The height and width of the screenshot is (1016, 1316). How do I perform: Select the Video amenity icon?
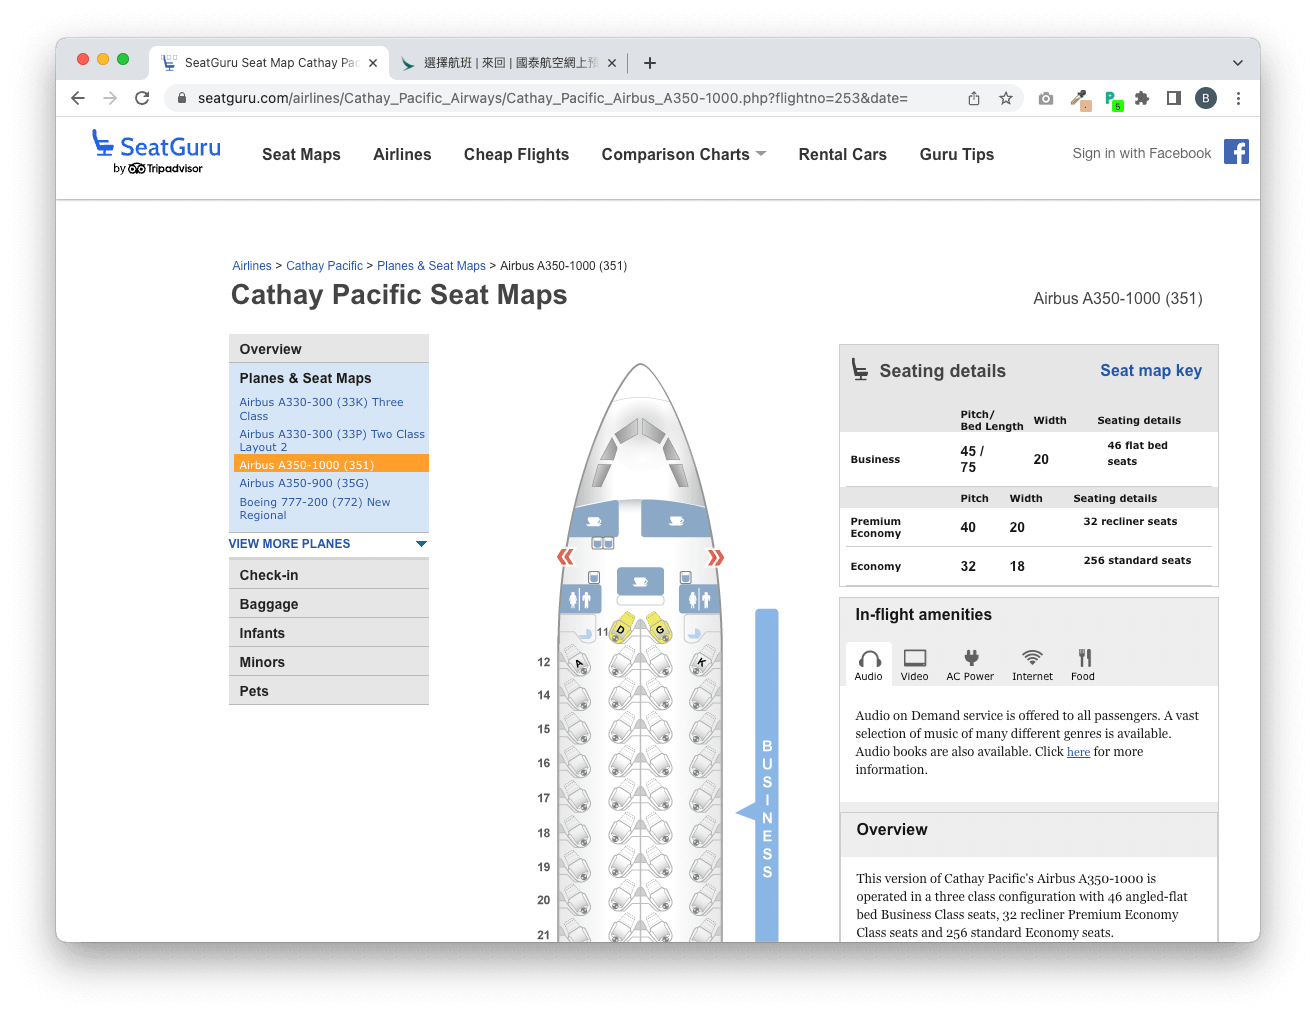pos(914,659)
